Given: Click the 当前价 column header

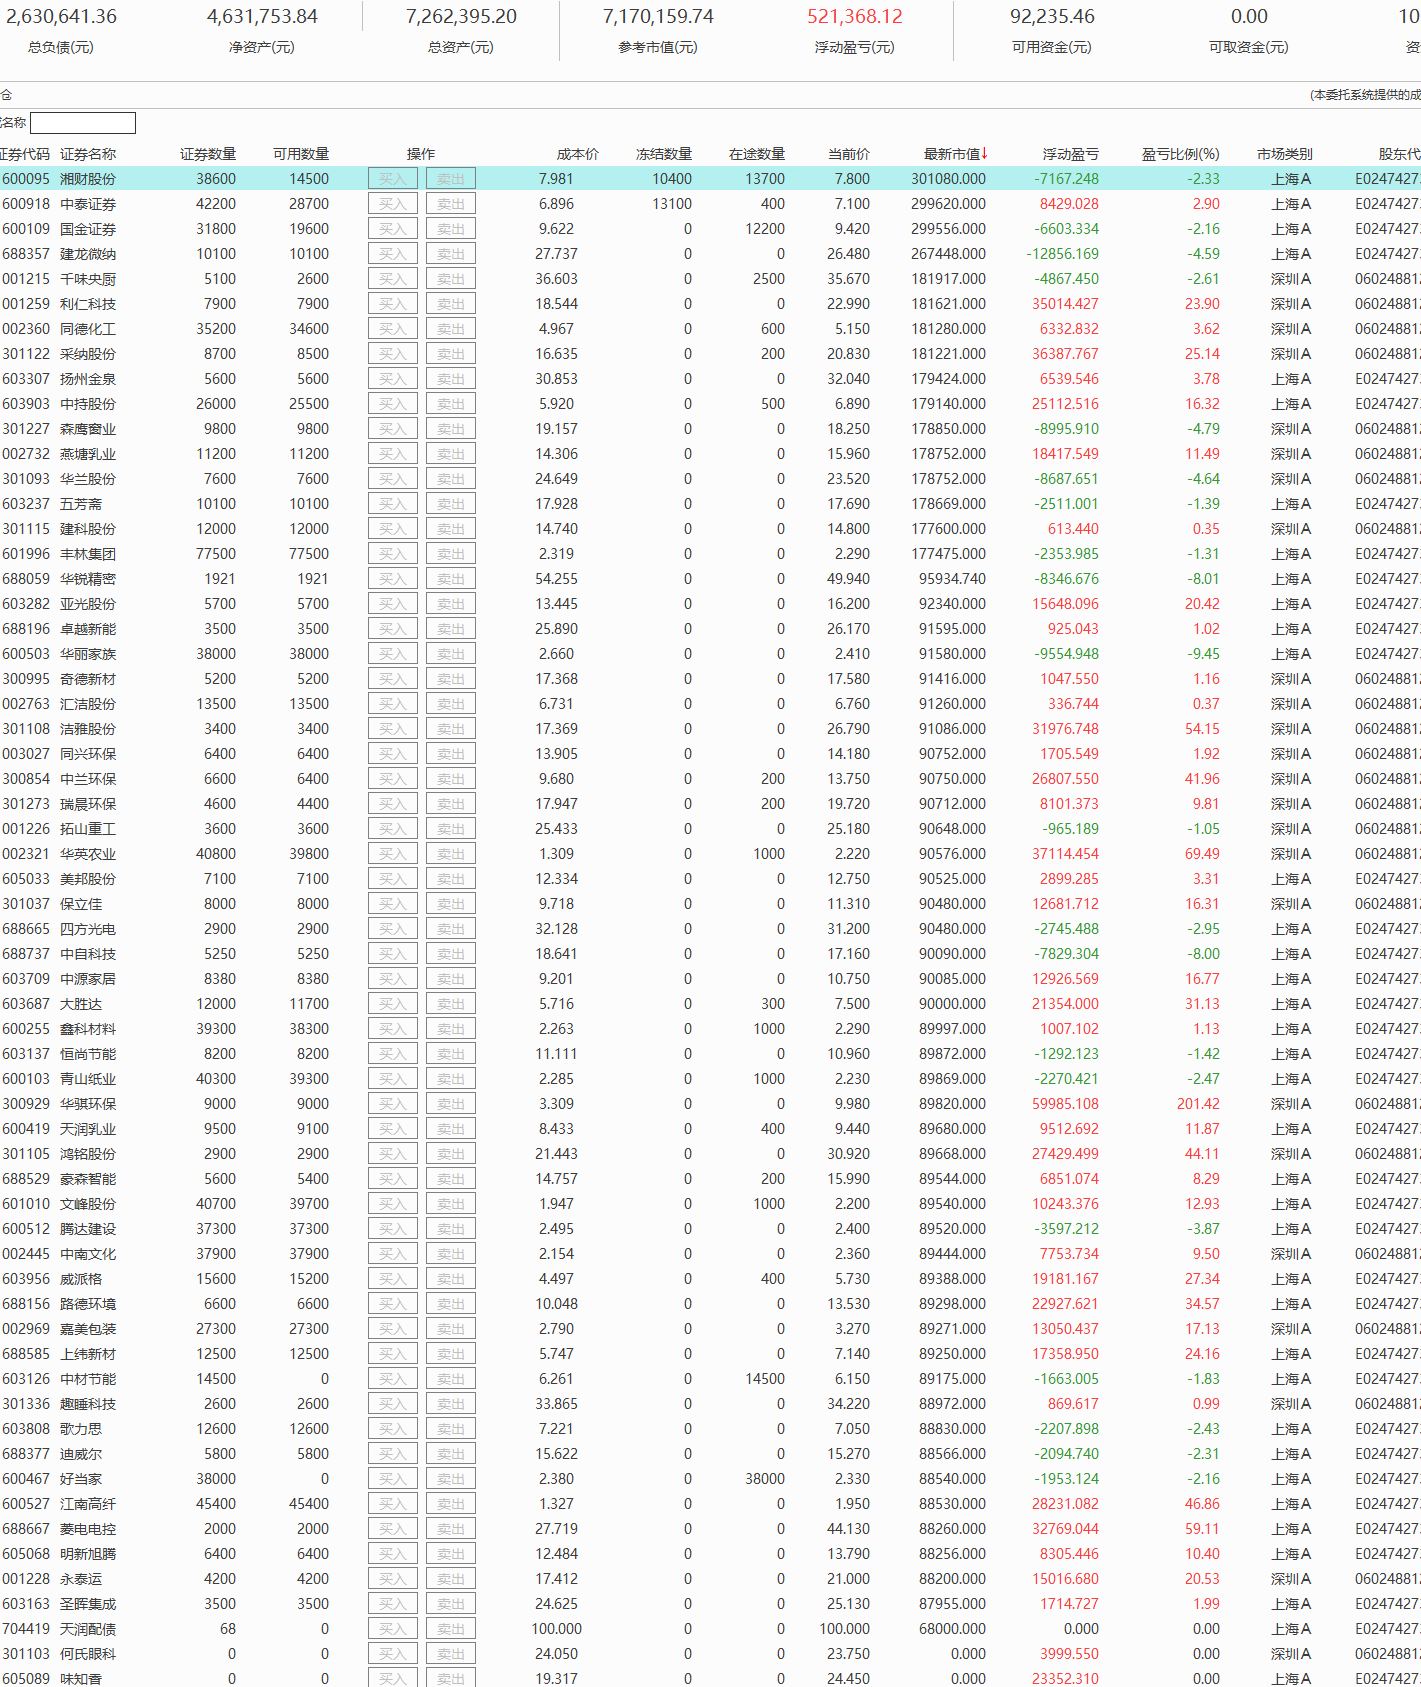Looking at the screenshot, I should [849, 154].
